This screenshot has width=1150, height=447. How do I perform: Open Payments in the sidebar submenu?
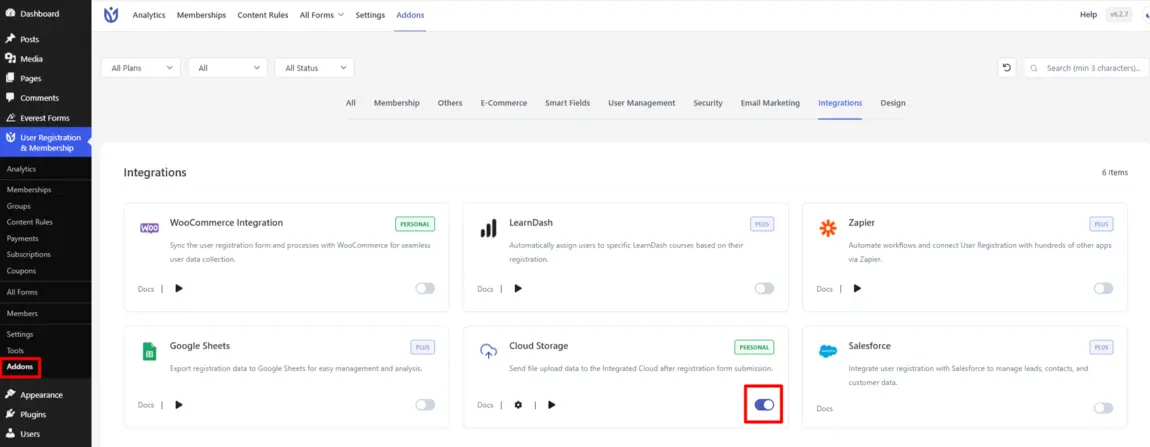click(23, 239)
